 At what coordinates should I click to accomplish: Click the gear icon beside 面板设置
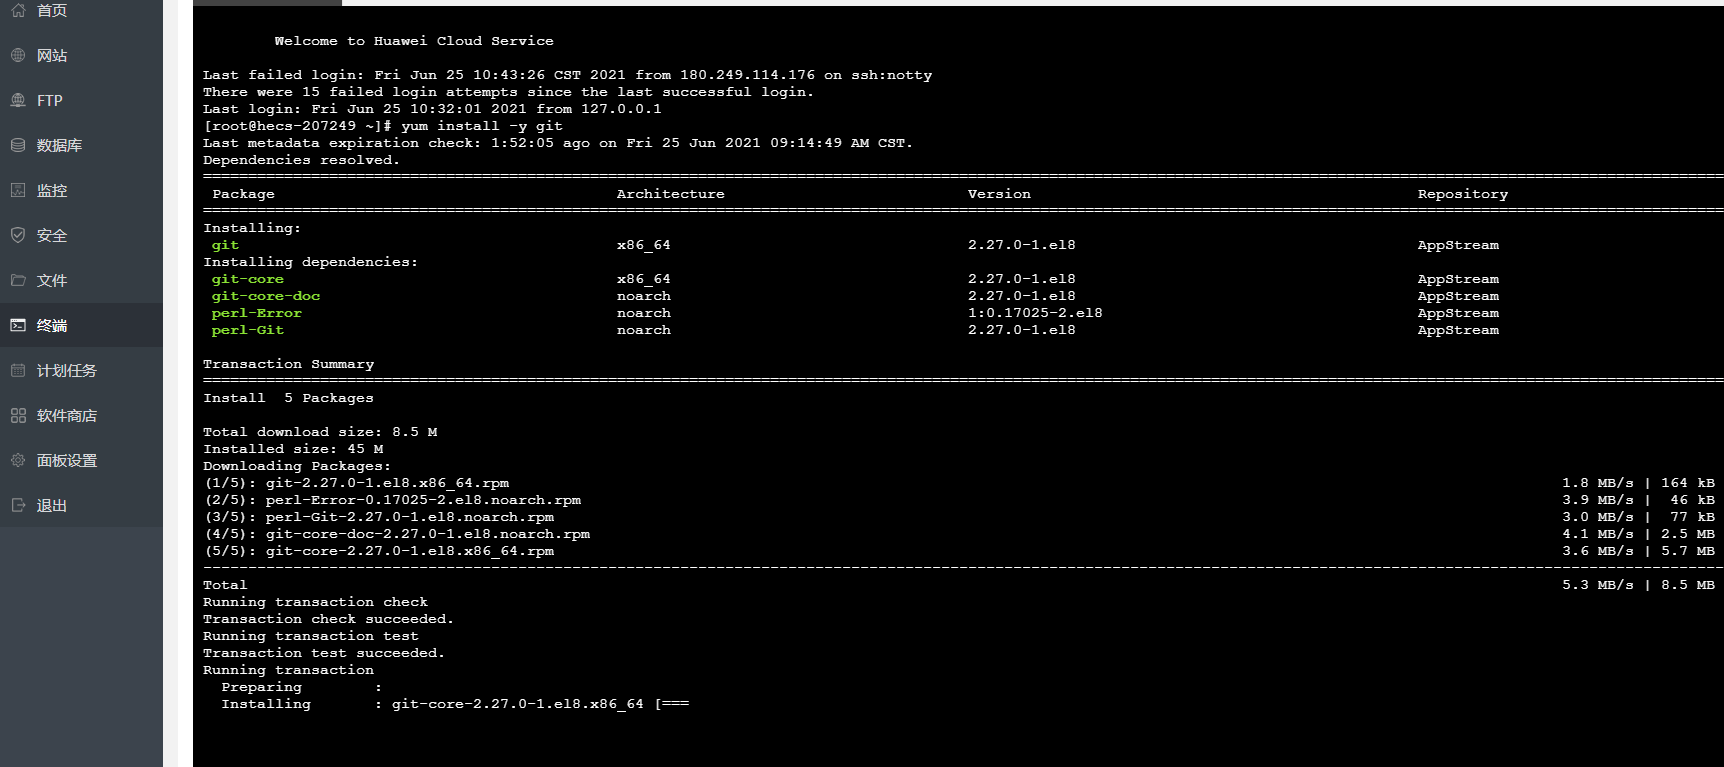[18, 460]
